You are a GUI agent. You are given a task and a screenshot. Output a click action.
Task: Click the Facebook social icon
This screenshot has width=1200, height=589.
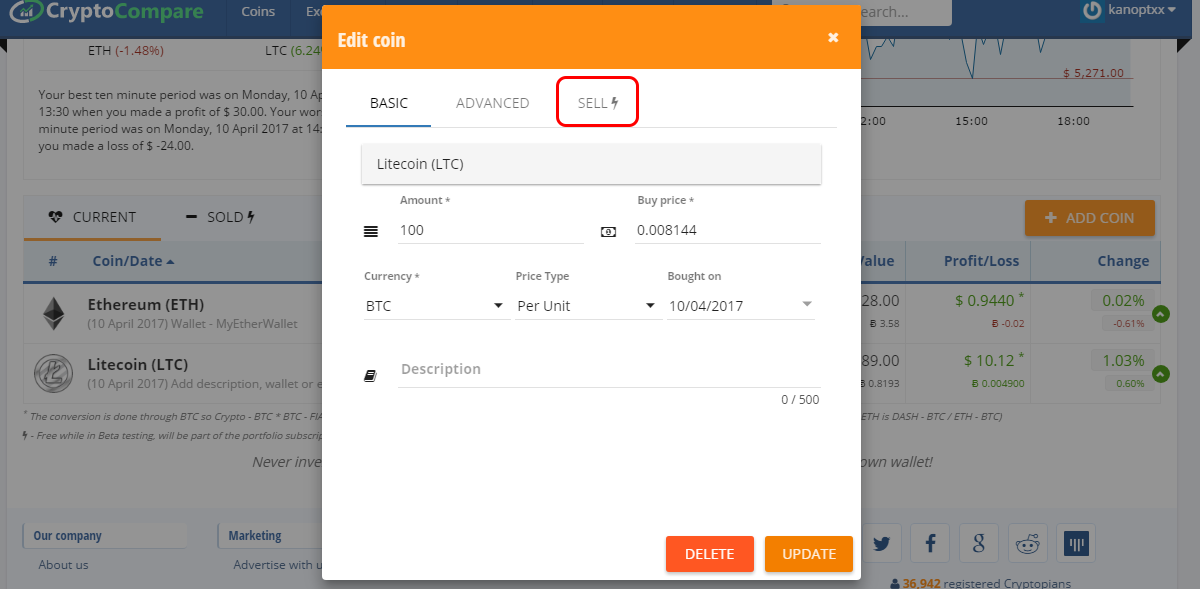tap(930, 544)
